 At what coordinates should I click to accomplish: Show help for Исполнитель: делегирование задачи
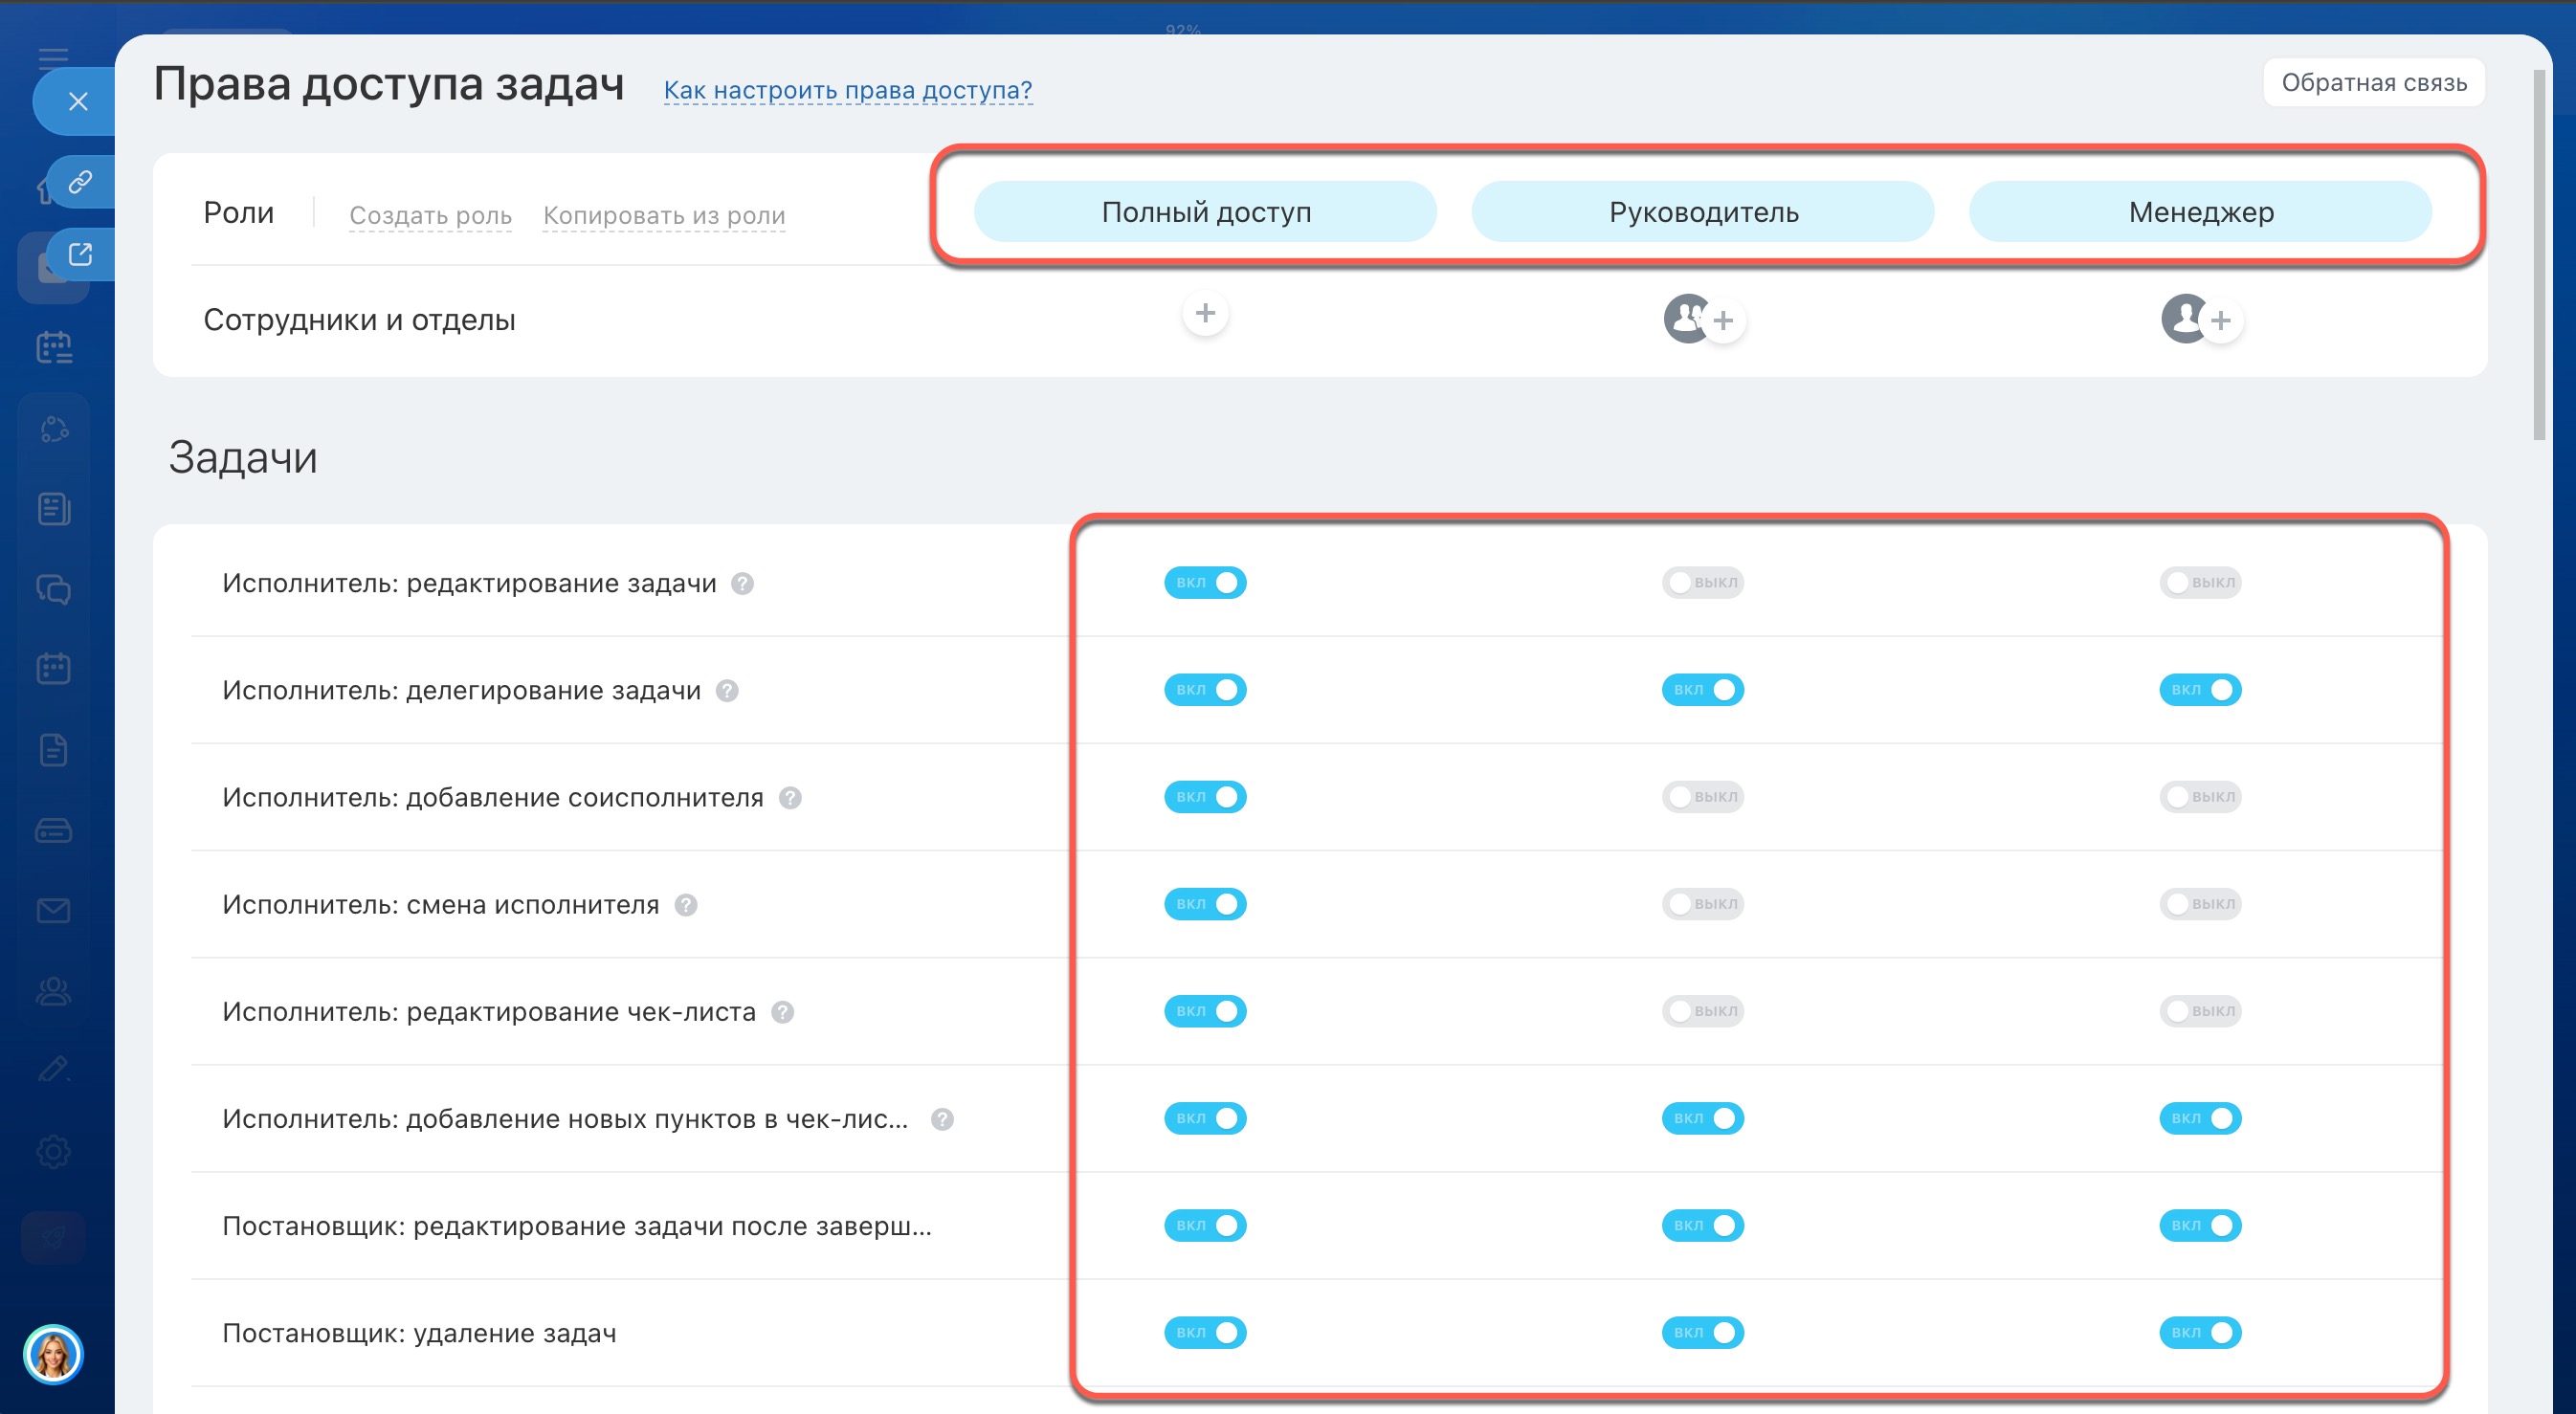[x=727, y=691]
